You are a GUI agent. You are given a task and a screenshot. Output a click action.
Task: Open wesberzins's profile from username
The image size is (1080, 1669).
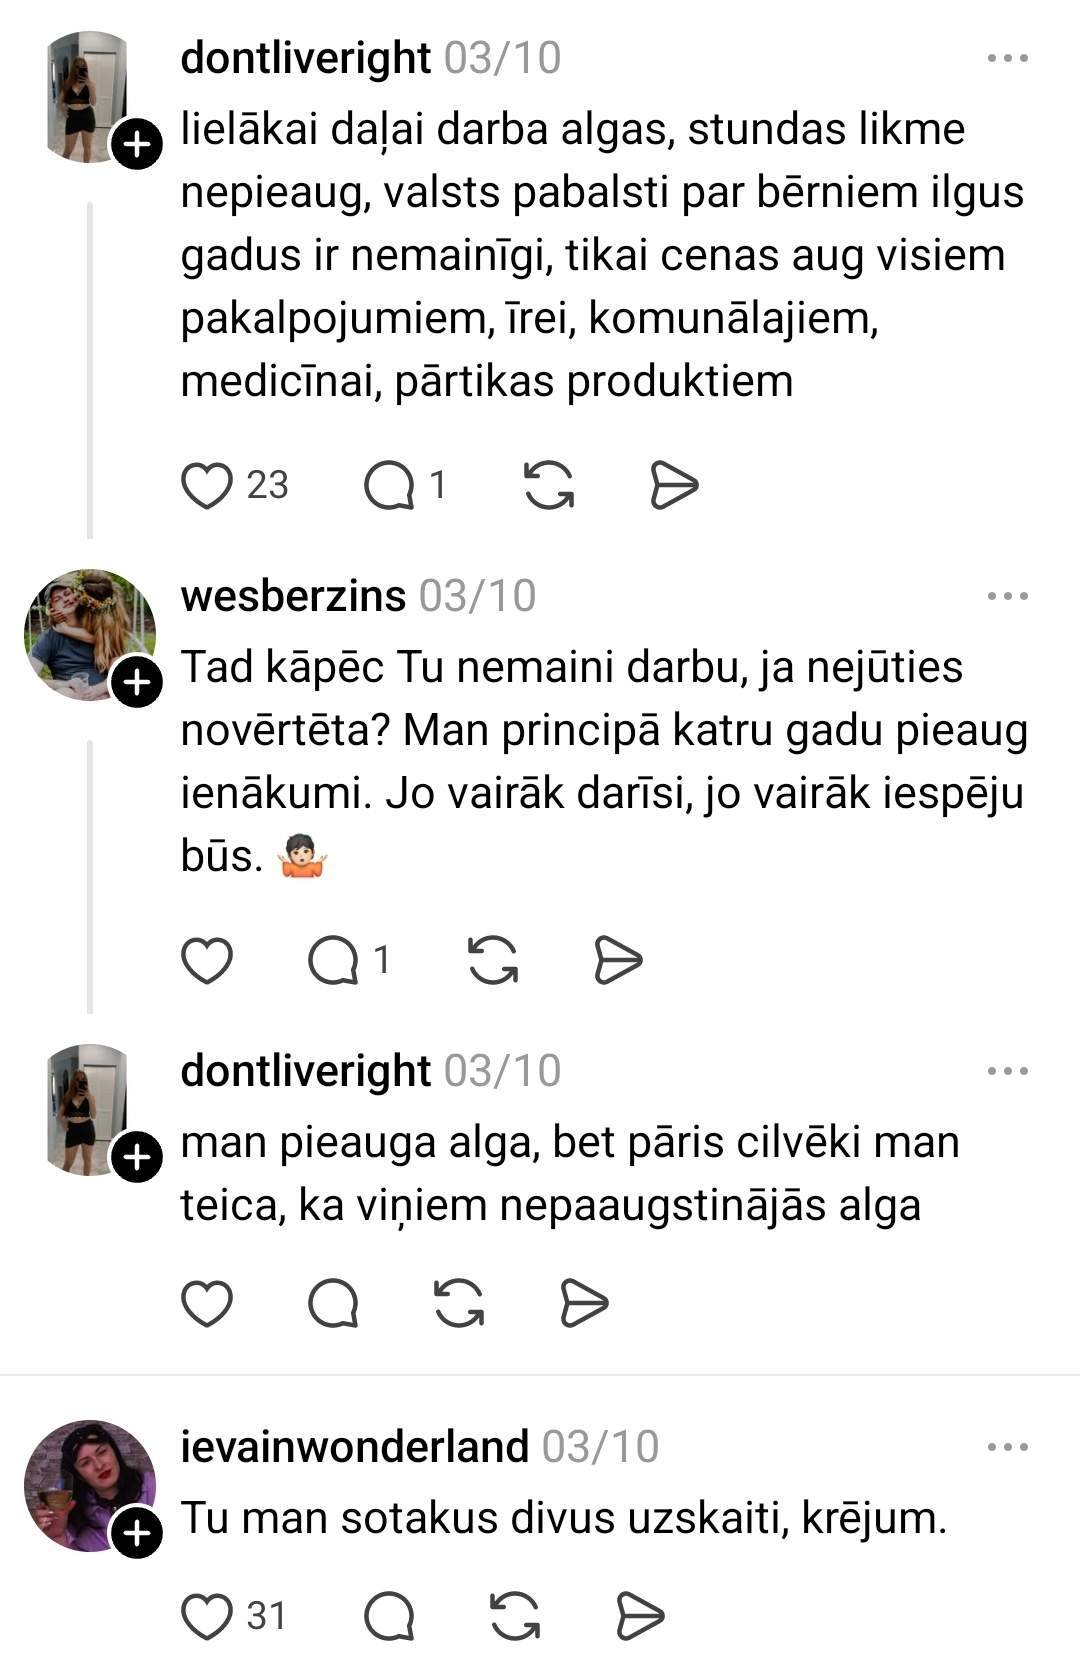pos(293,596)
